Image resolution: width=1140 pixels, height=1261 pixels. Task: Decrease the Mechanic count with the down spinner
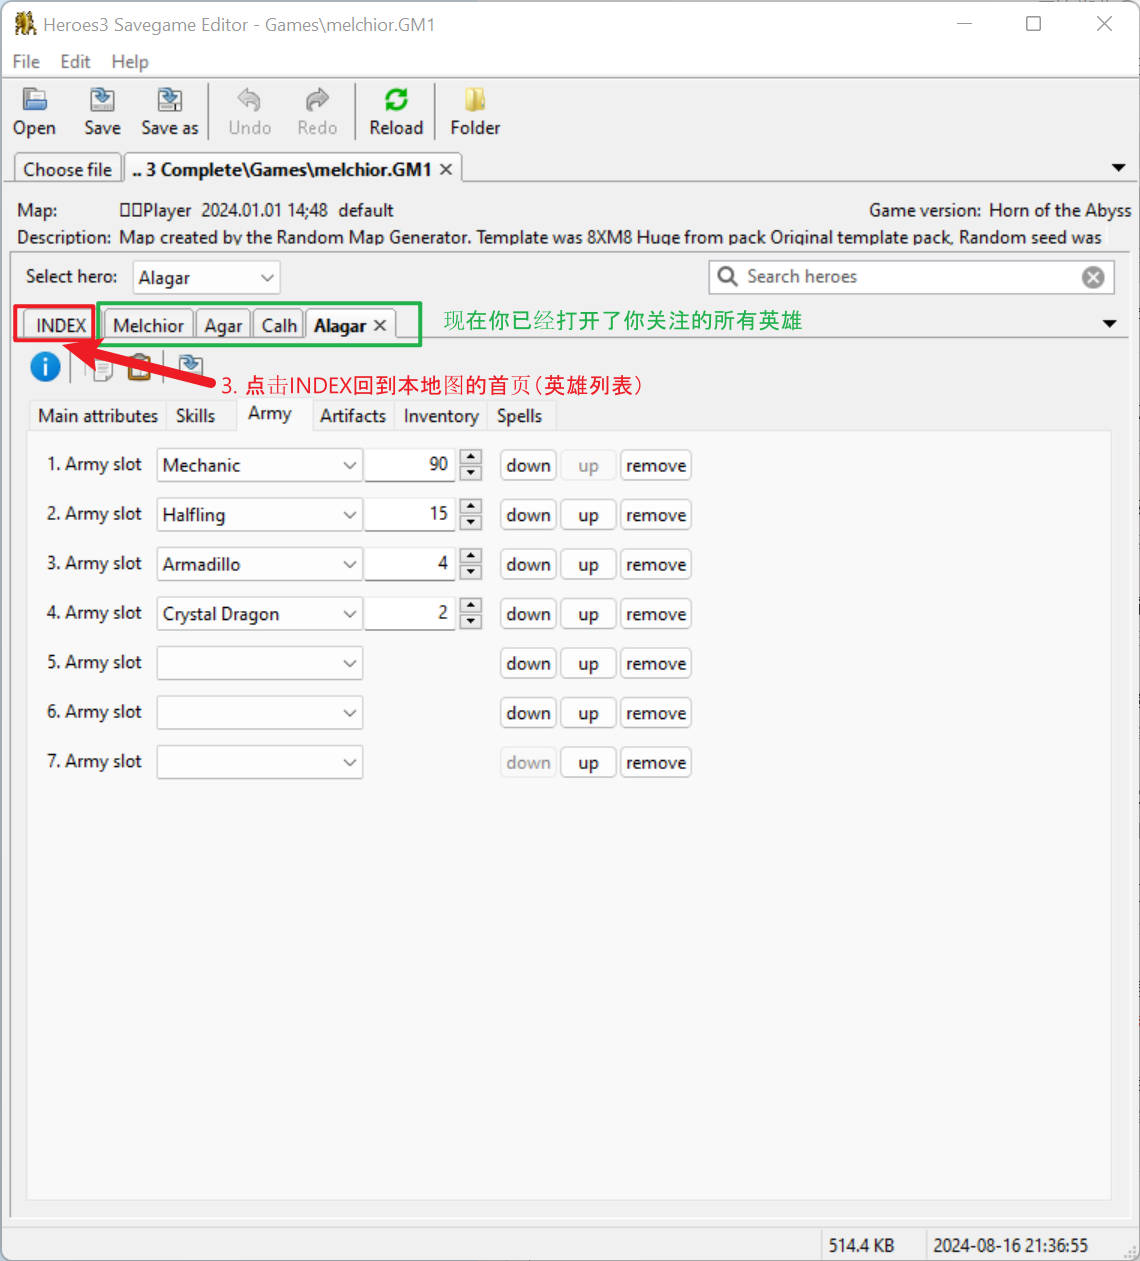click(x=471, y=473)
